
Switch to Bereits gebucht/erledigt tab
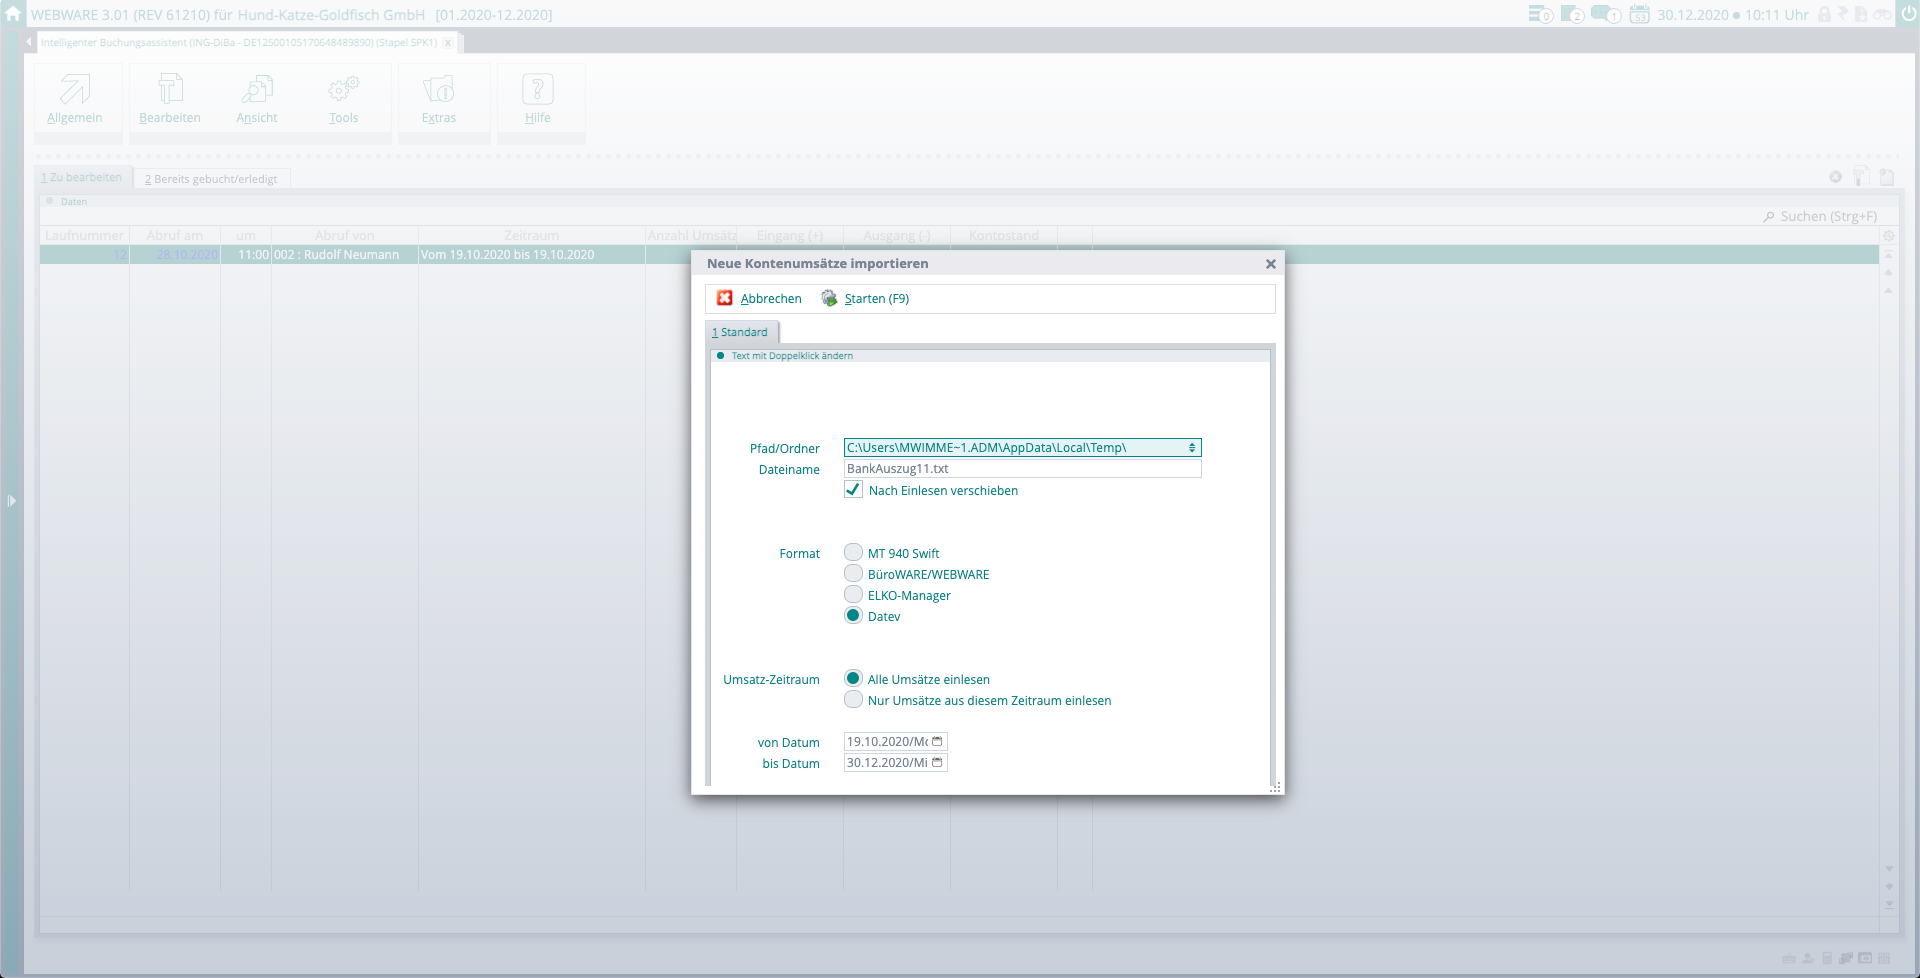211,179
